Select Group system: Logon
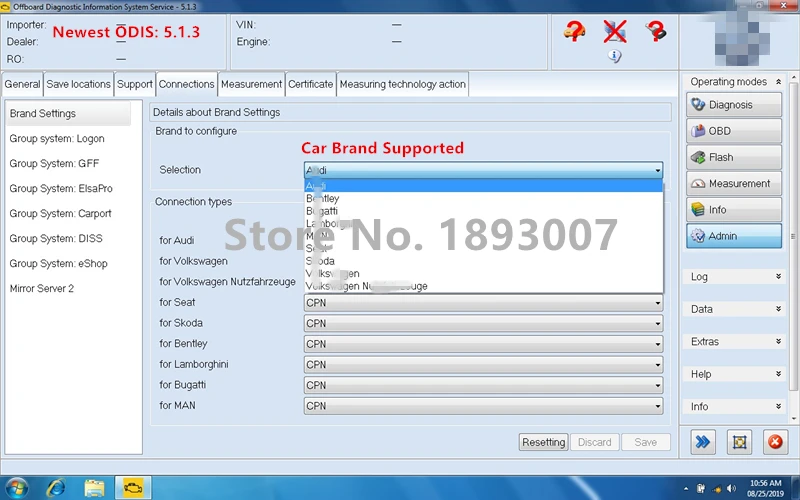The width and height of the screenshot is (800, 500). [57, 139]
